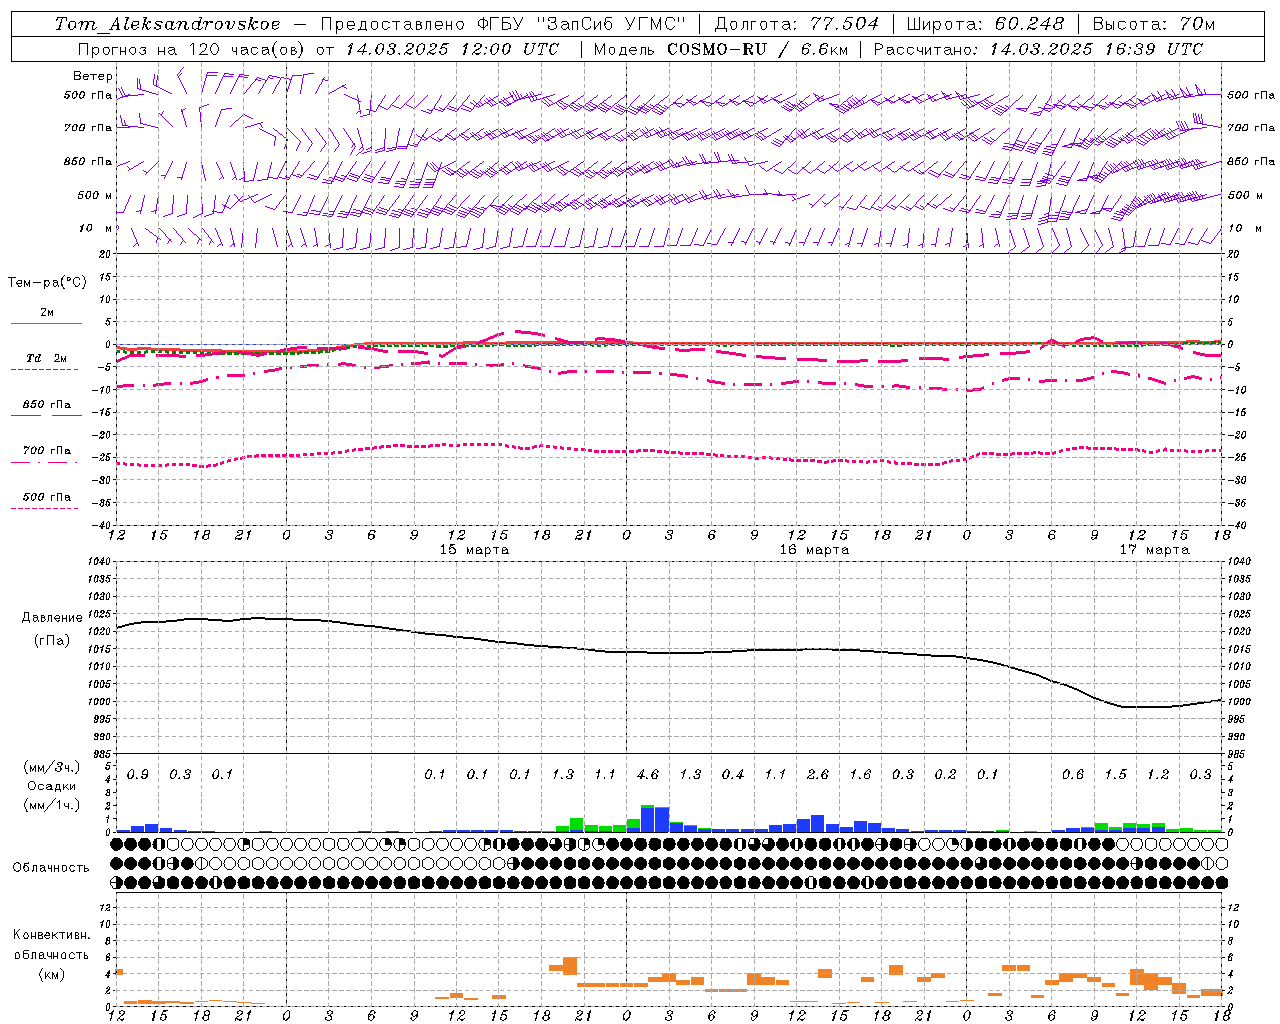The height and width of the screenshot is (1024, 1280).
Task: Click the 1.2 precipitation value
Action: [1158, 775]
